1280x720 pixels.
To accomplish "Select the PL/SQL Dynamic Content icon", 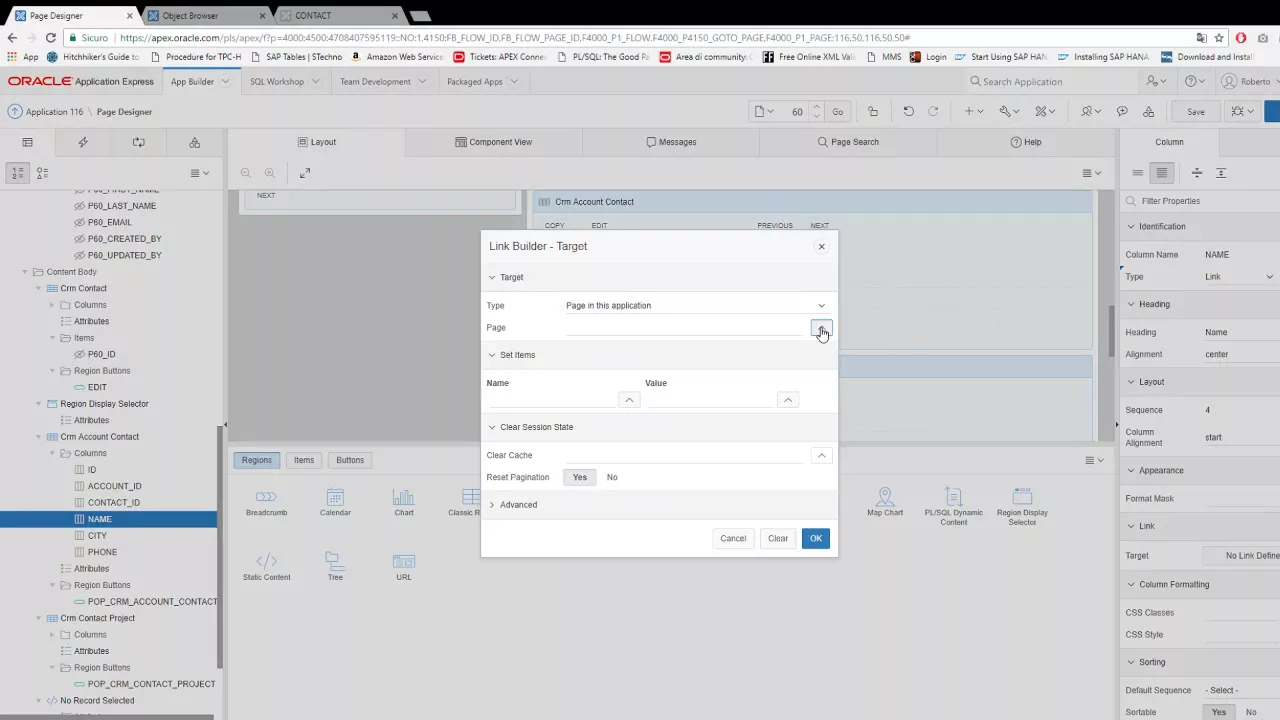I will pos(953,506).
